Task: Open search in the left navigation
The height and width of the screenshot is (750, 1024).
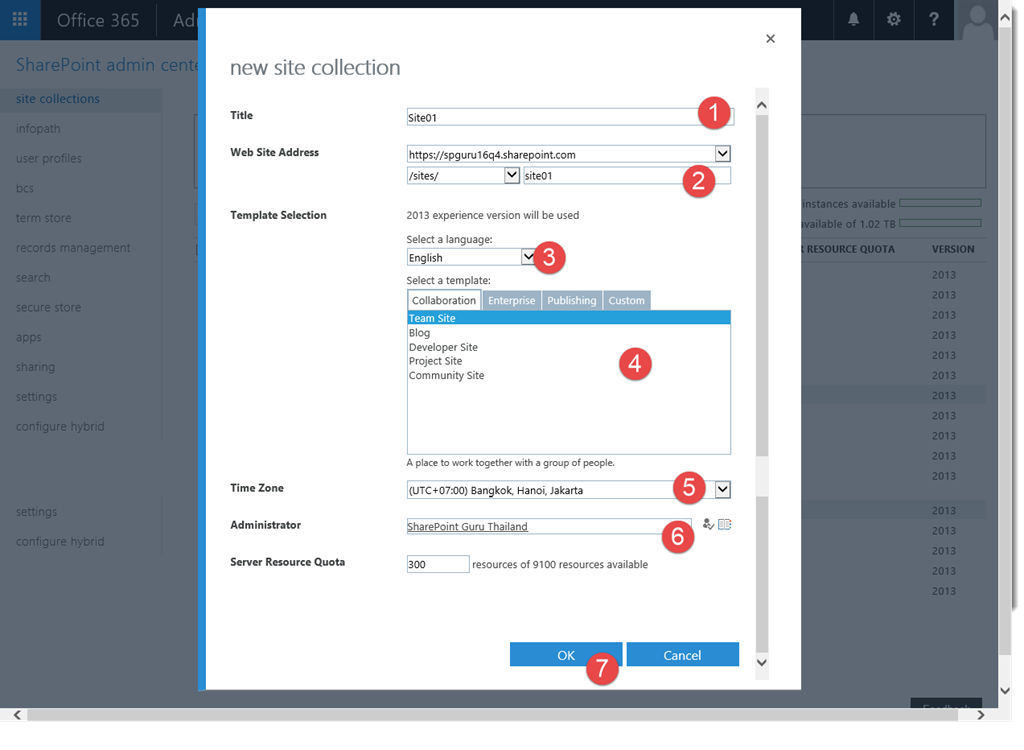Action: click(33, 278)
